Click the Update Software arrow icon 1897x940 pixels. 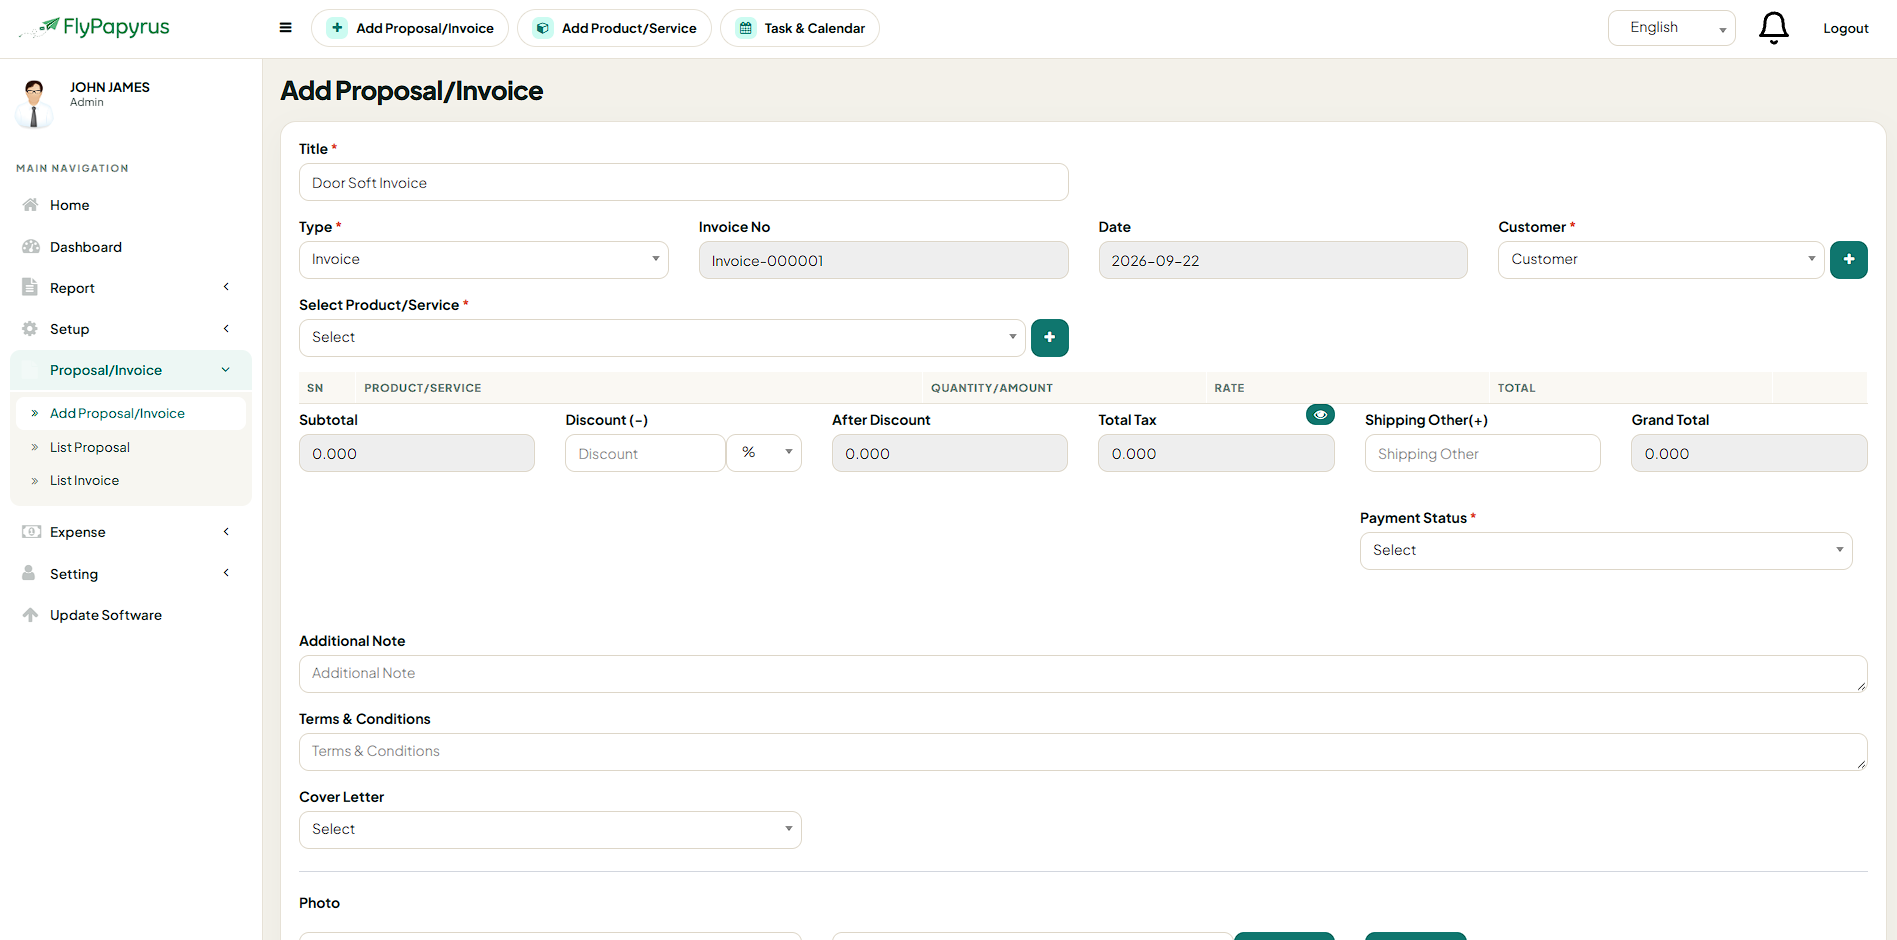click(x=30, y=615)
